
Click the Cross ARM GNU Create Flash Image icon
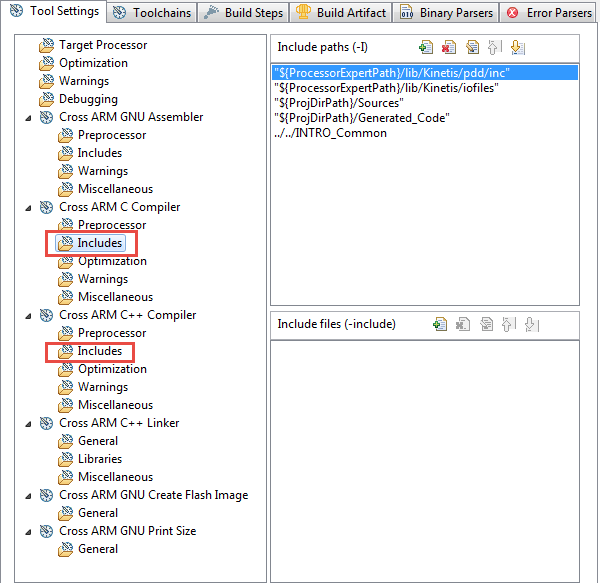pos(46,495)
